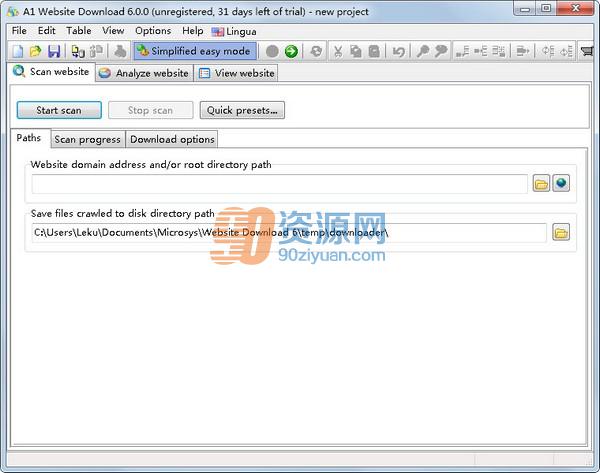Viewport: 600px width, 473px height.
Task: Paste using the toolbar paste icon
Action: [x=374, y=51]
